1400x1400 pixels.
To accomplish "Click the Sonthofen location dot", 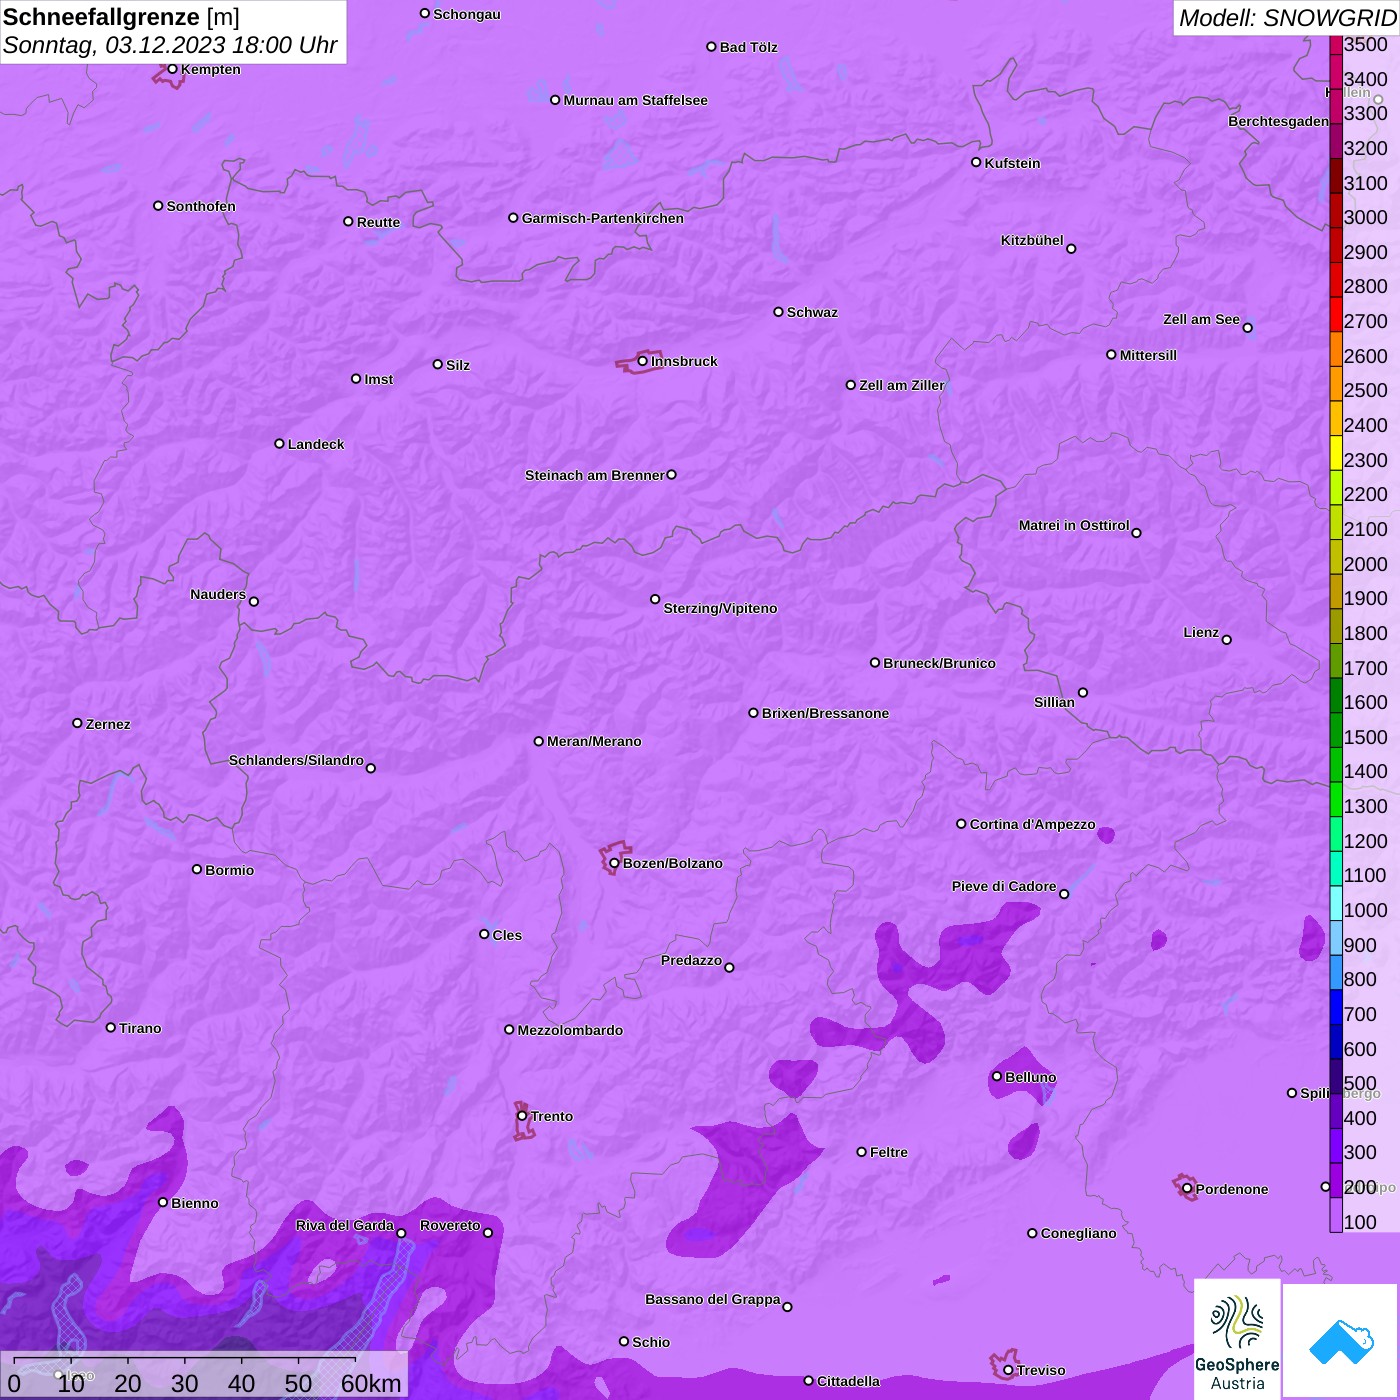I will tap(158, 206).
